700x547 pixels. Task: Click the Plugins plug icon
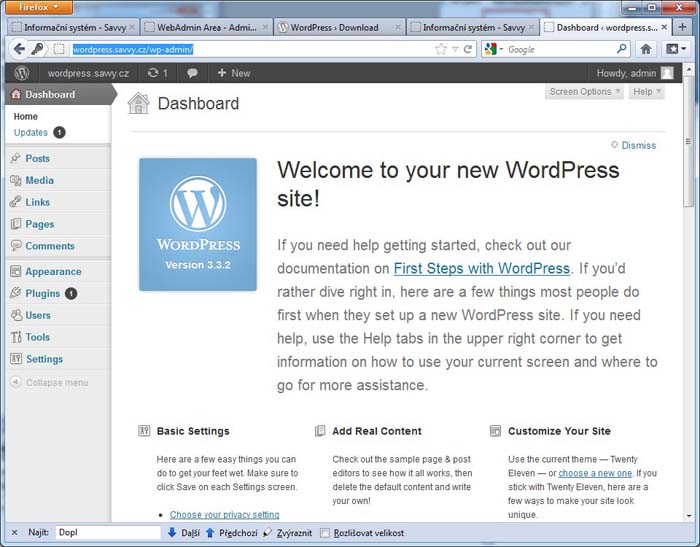tap(16, 293)
